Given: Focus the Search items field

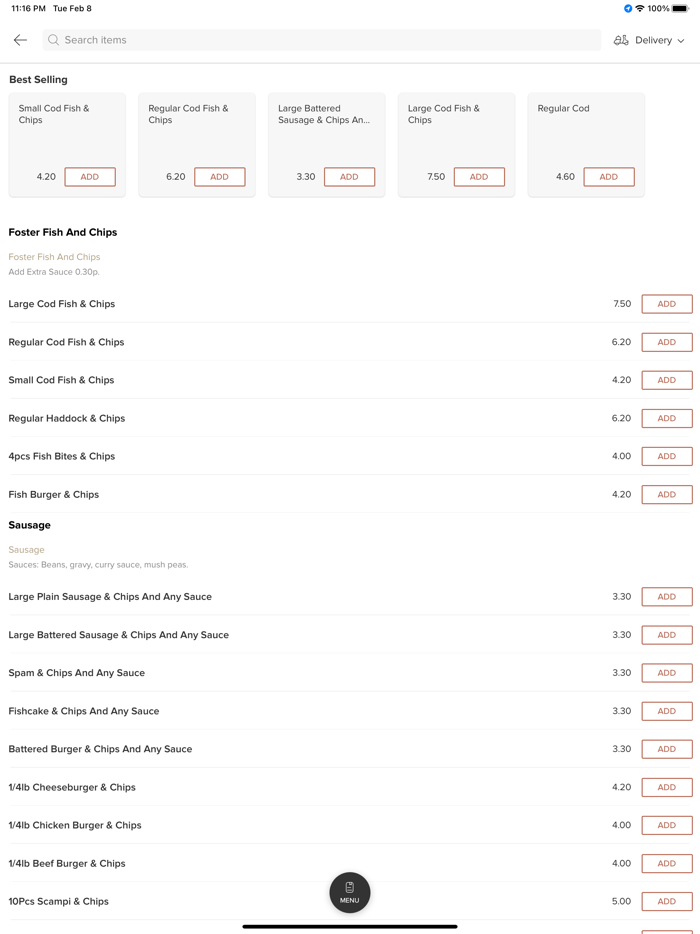Looking at the screenshot, I should 320,40.
